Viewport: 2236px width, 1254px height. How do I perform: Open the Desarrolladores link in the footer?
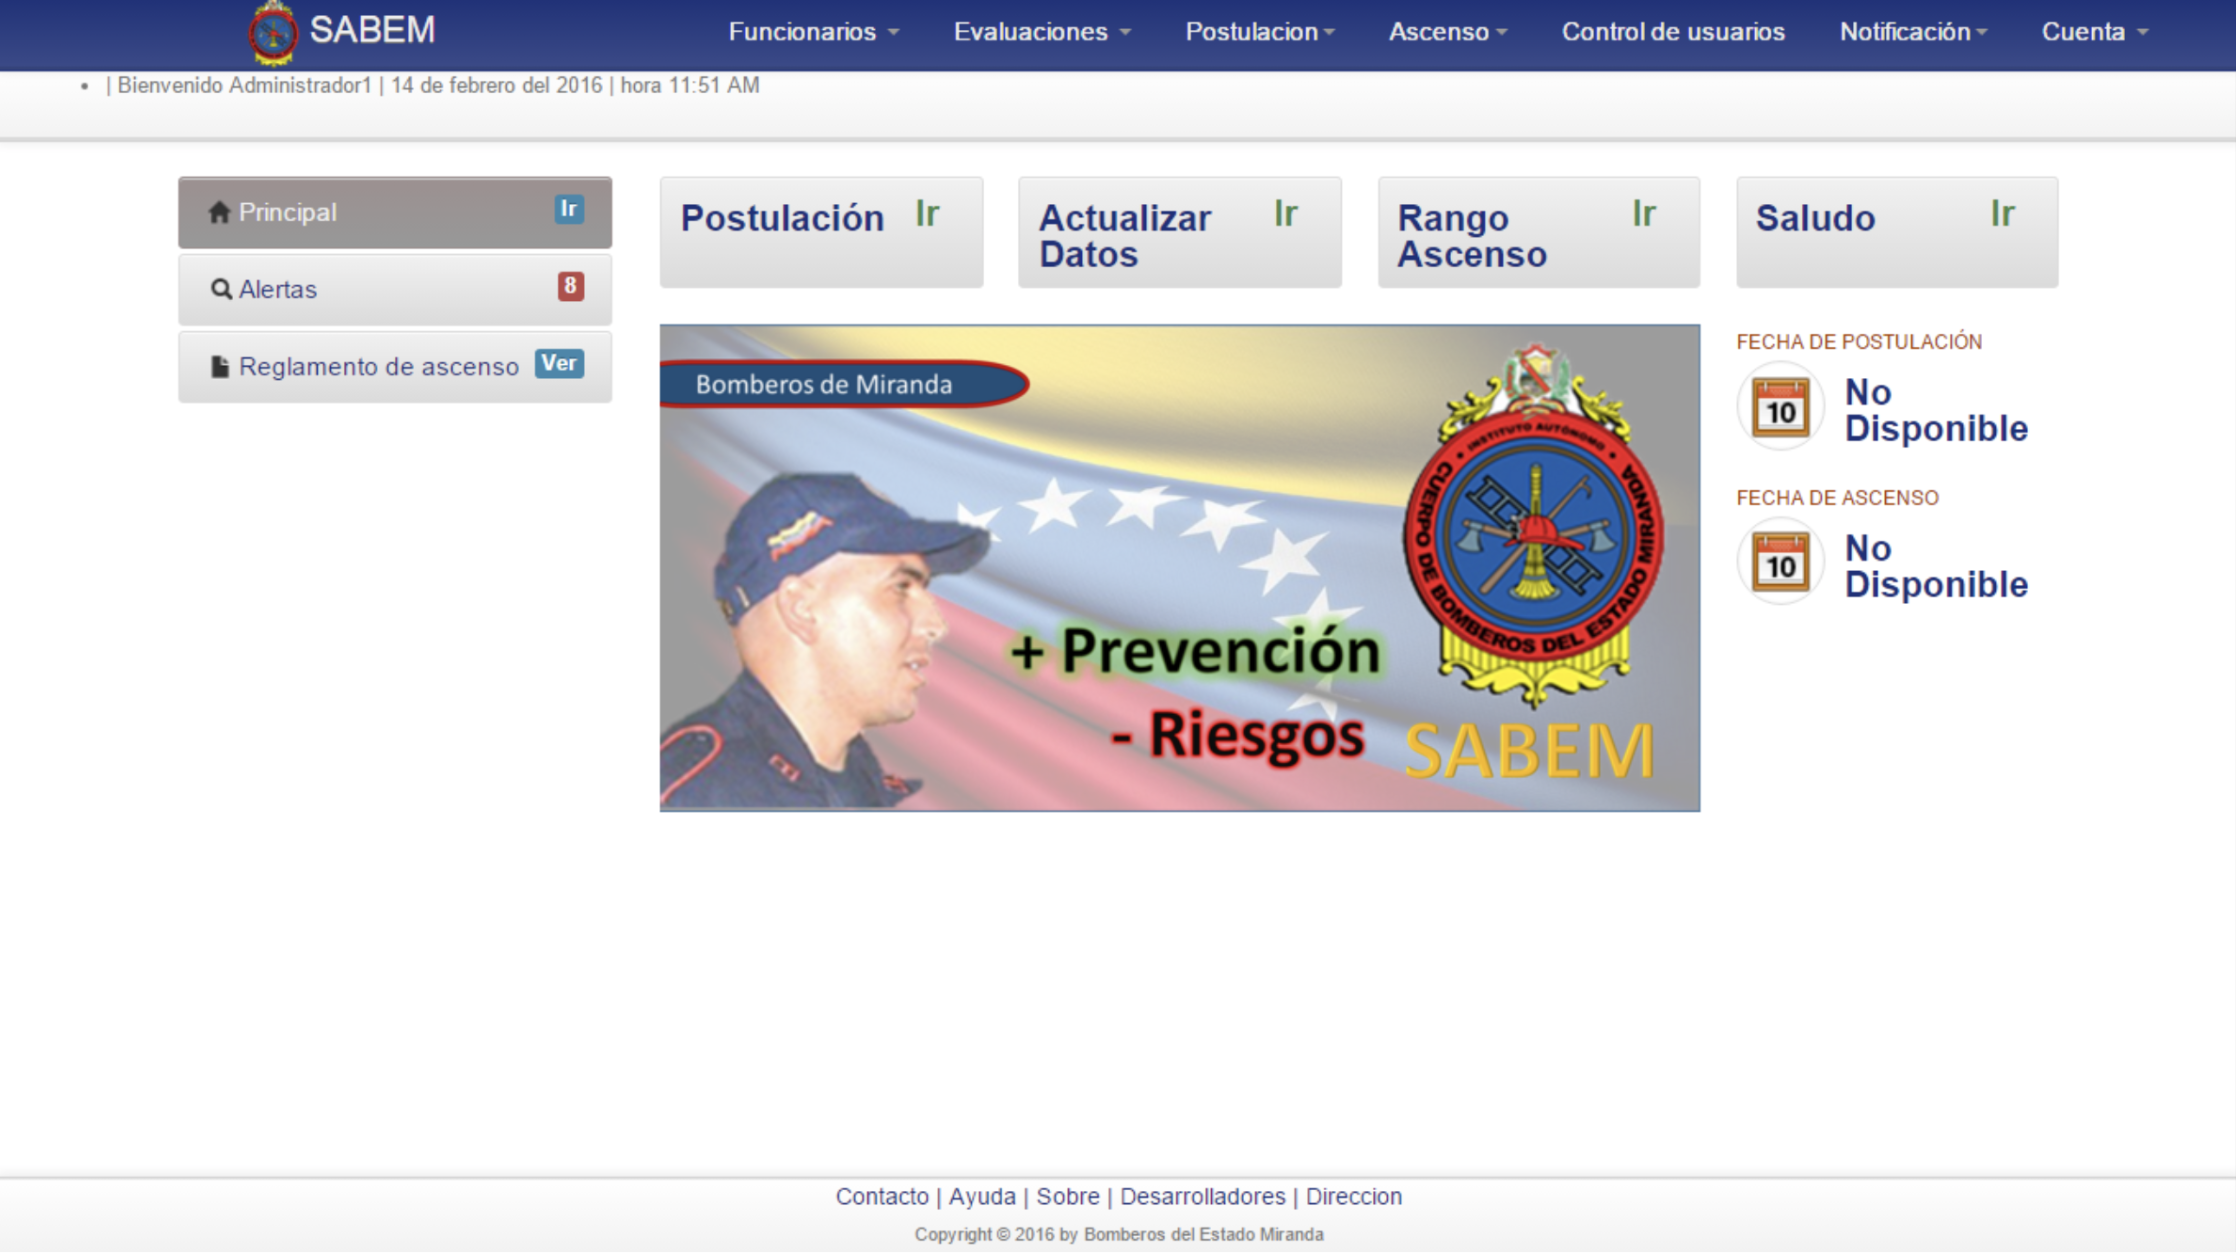1202,1196
